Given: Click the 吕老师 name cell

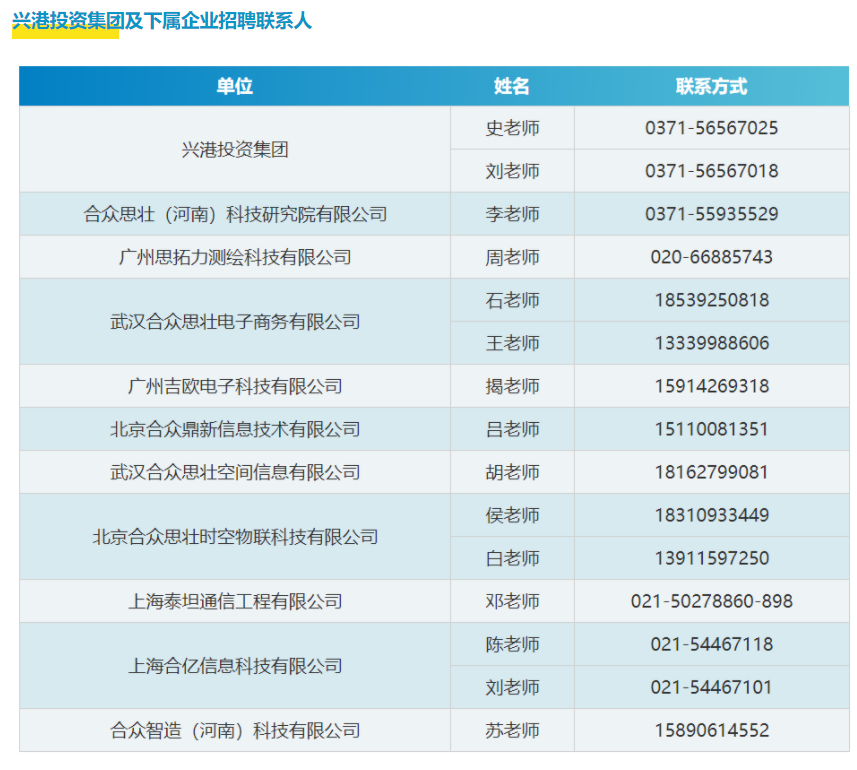Looking at the screenshot, I should [x=512, y=429].
